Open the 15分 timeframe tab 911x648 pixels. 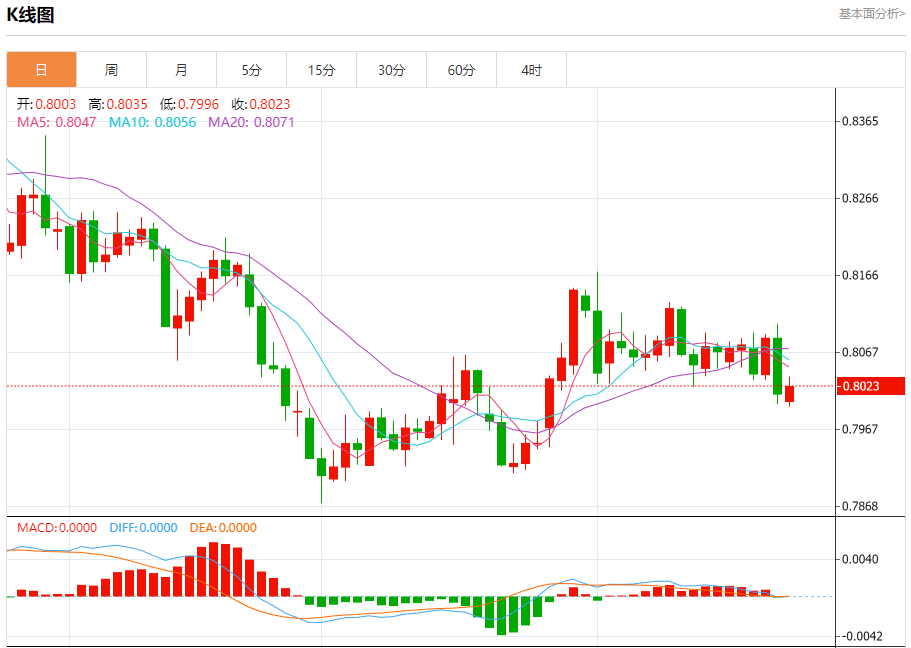pyautogui.click(x=321, y=70)
